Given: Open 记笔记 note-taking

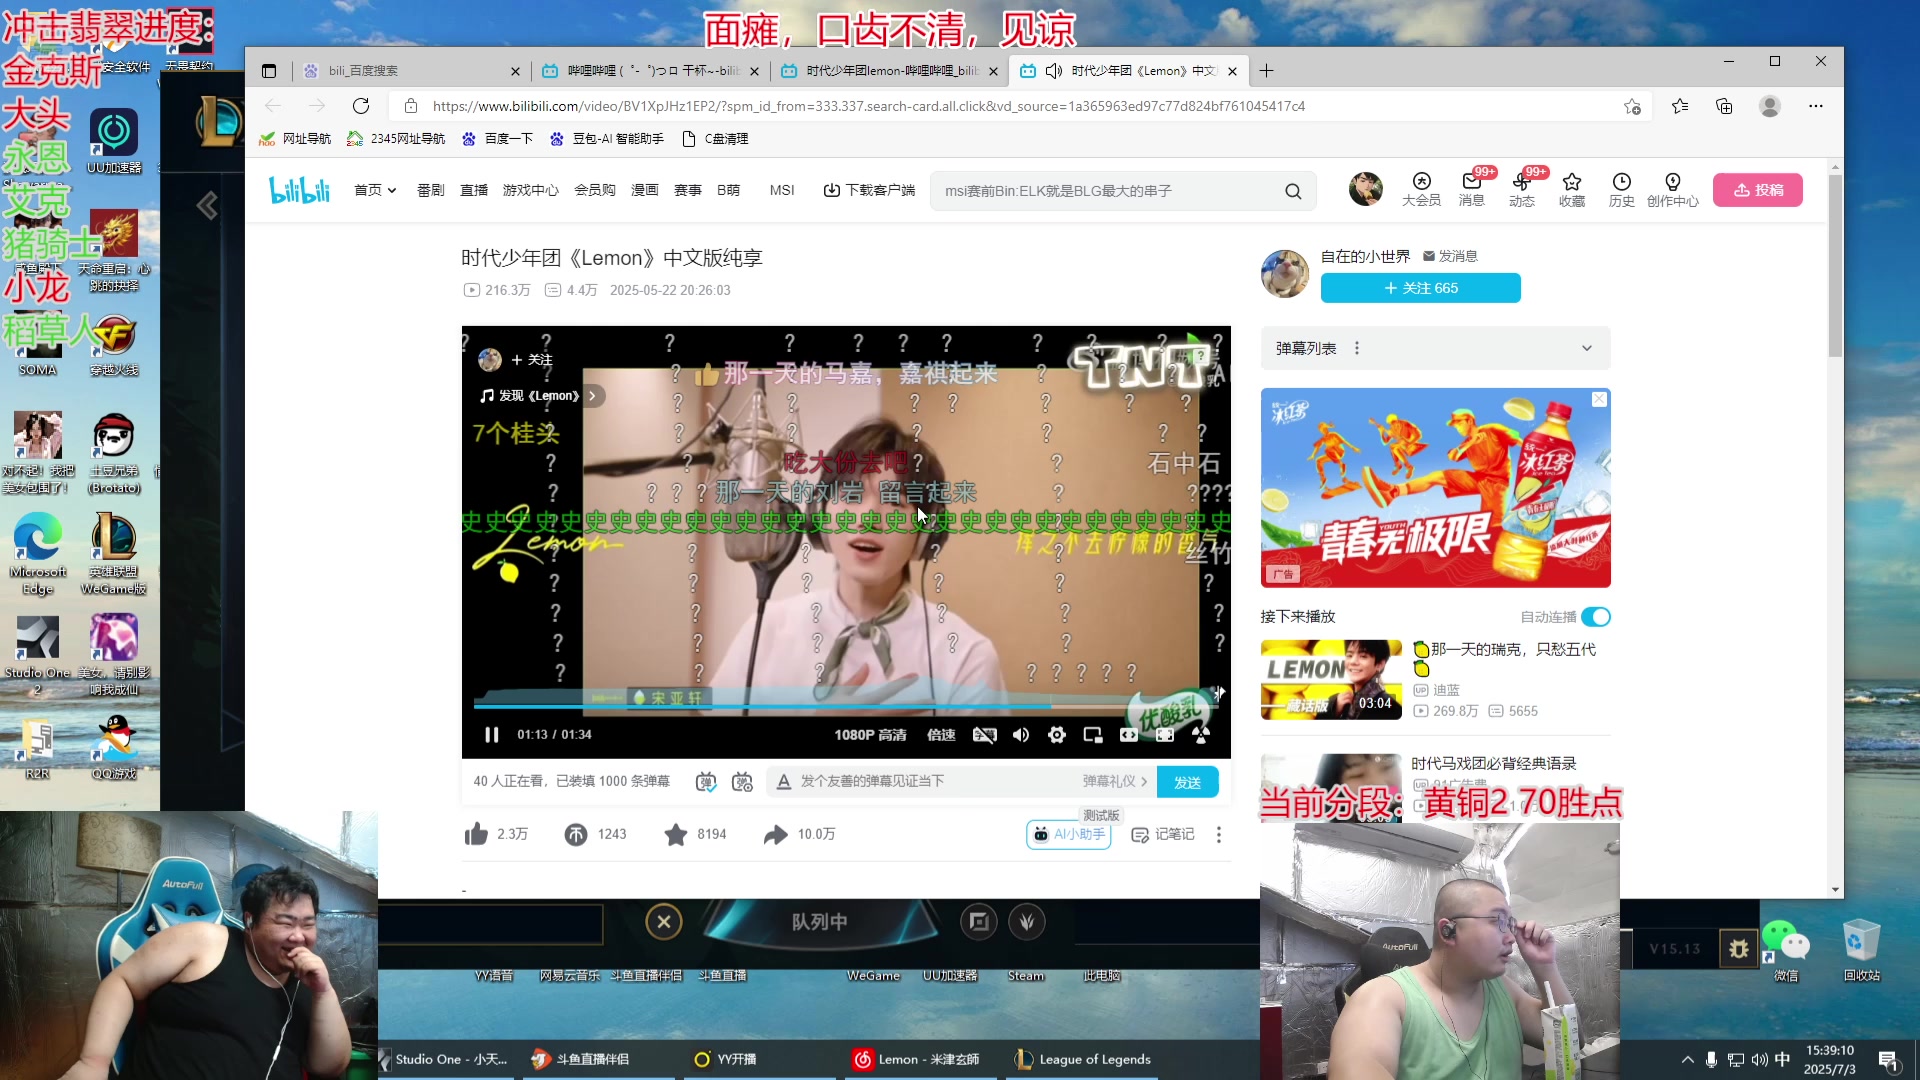Looking at the screenshot, I should point(1162,834).
